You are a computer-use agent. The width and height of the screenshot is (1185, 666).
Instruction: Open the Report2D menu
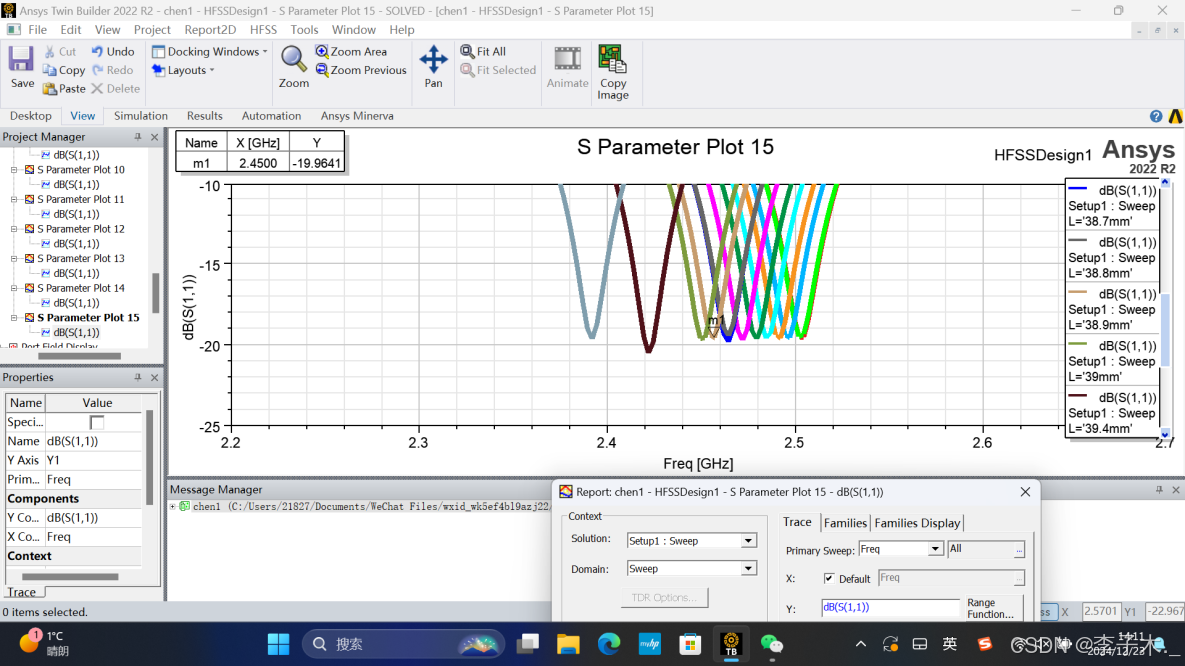pos(210,29)
